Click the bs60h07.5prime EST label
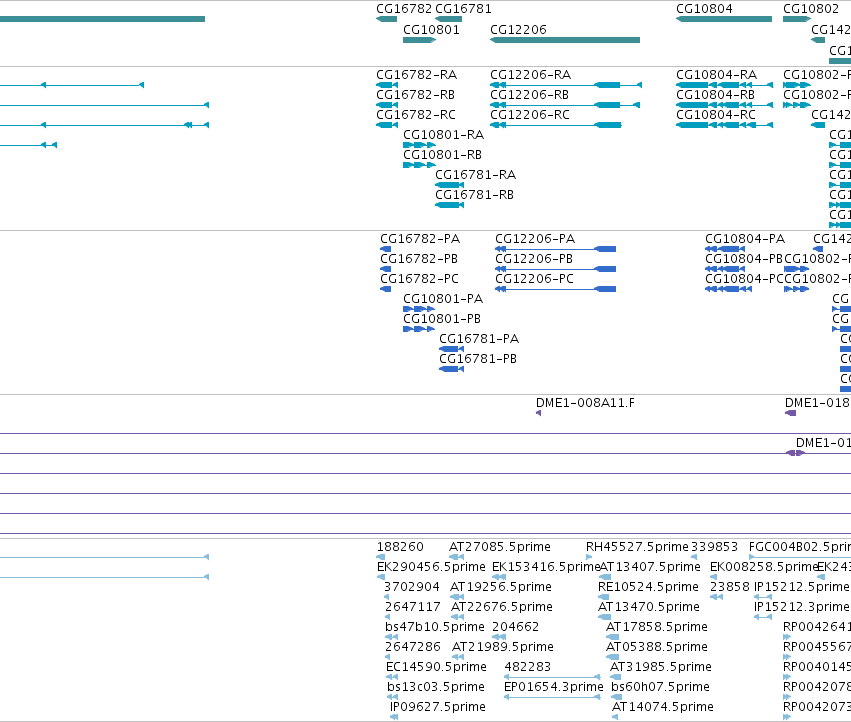The width and height of the screenshot is (851, 722). 661,687
